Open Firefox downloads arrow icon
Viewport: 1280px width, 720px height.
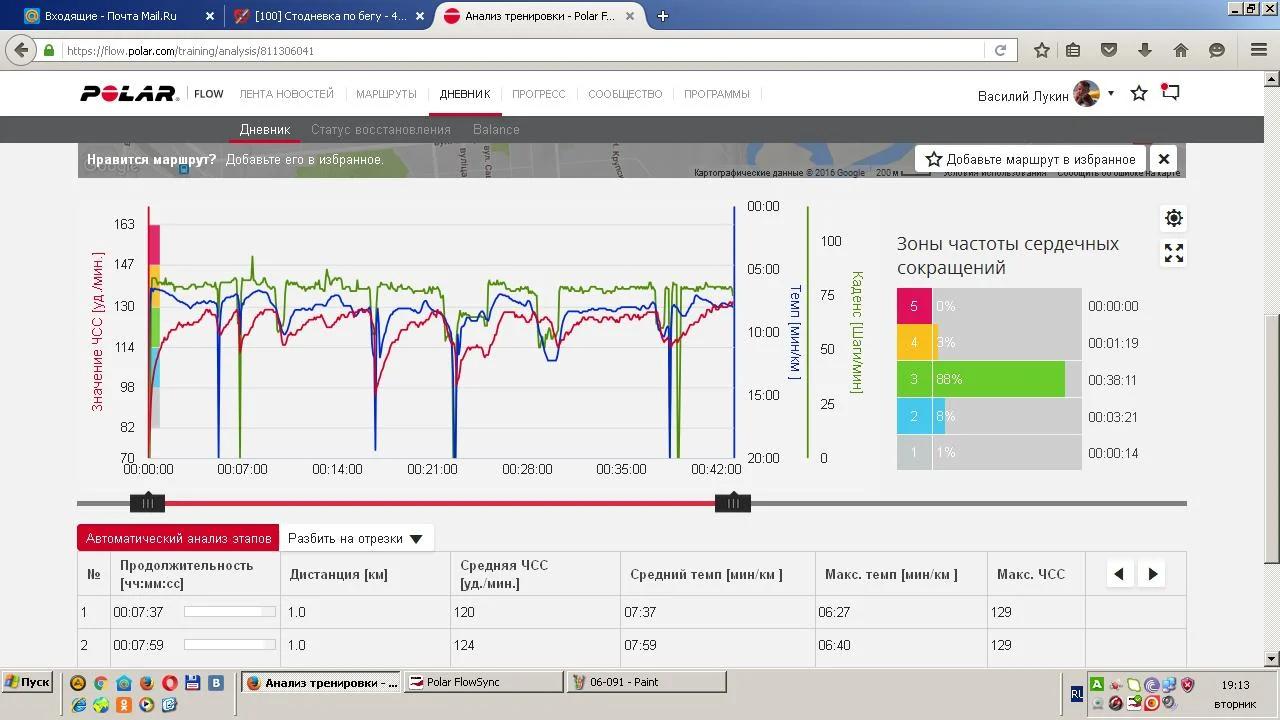pos(1145,51)
